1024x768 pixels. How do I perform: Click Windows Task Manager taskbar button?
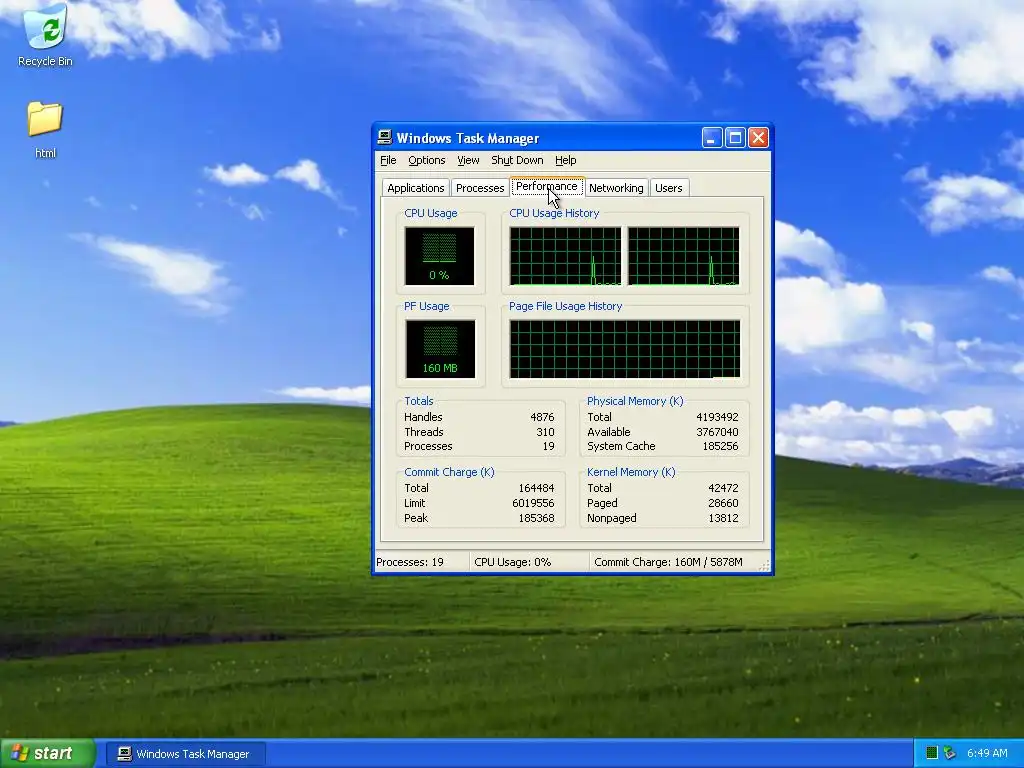tap(185, 754)
